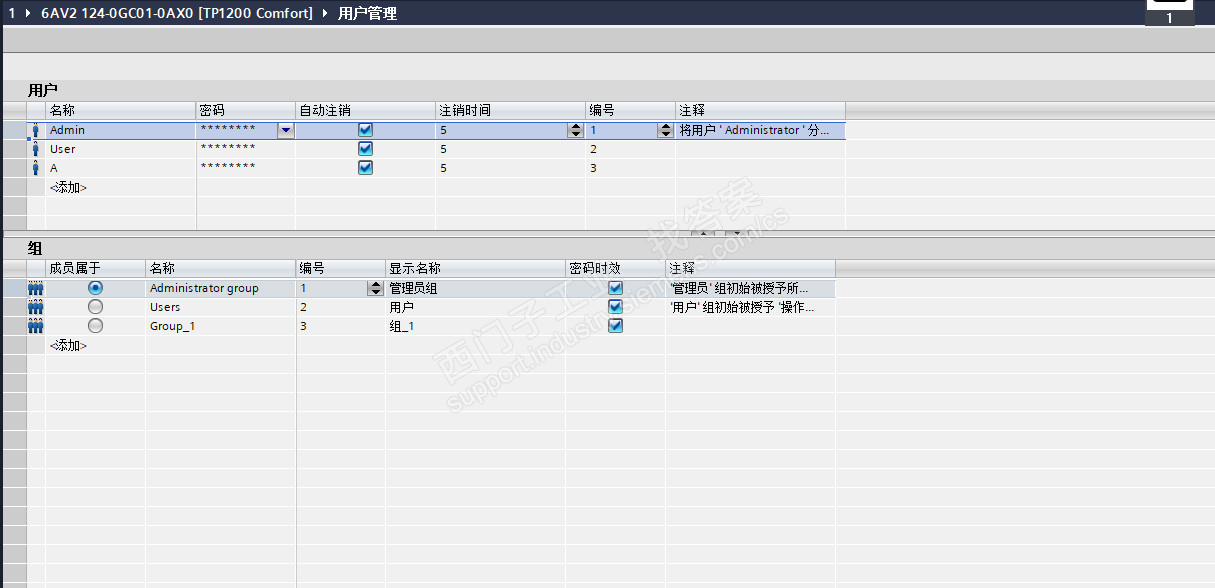Click breadcrumb 6AV2 124-0GC01-0AX0 [TP1200 Comfort]
Viewport: 1215px width, 588px height.
pos(176,13)
